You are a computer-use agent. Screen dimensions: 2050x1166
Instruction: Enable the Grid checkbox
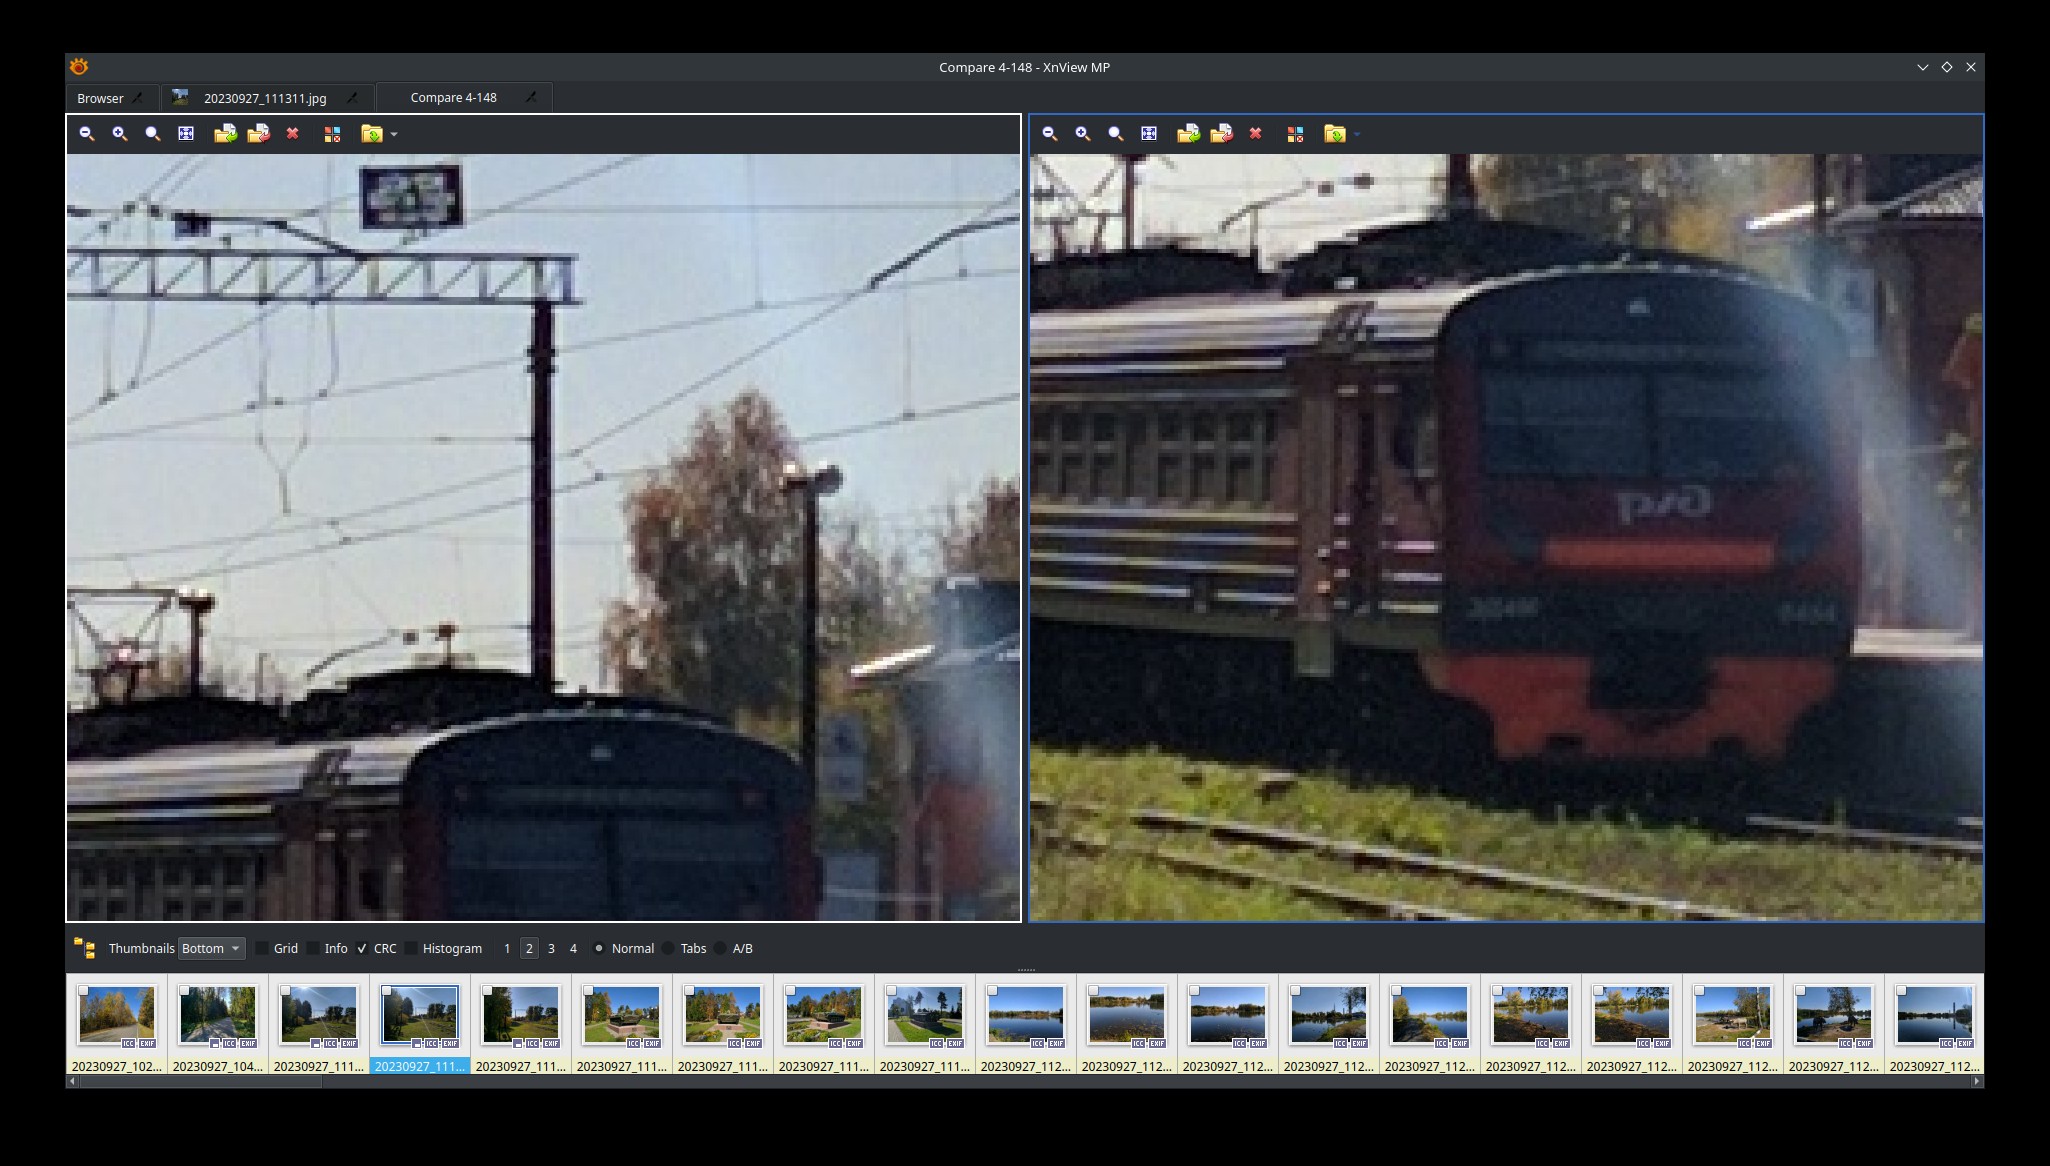[263, 949]
